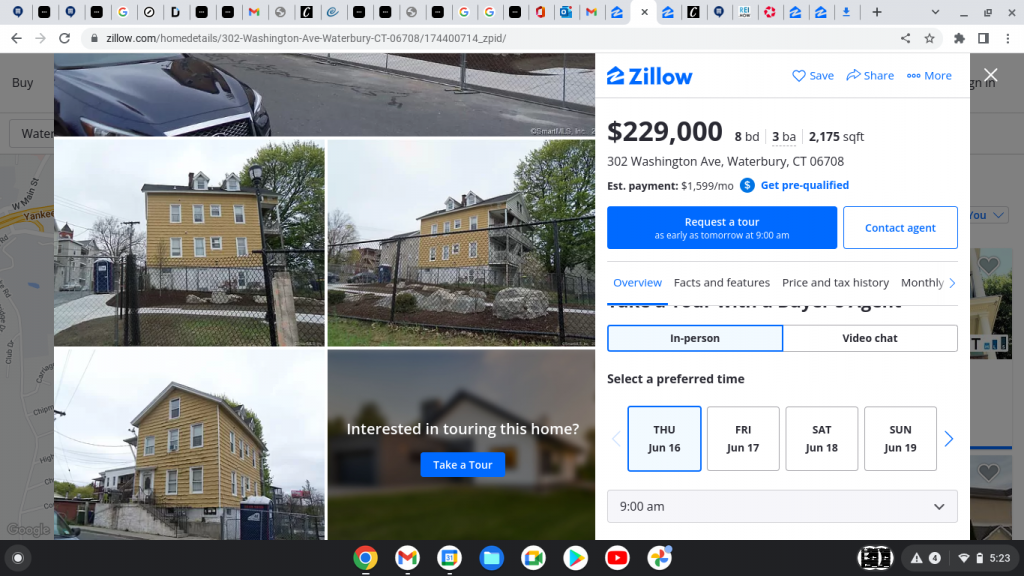Bookmark this page with star icon
Image resolution: width=1024 pixels, height=576 pixels.
929,38
